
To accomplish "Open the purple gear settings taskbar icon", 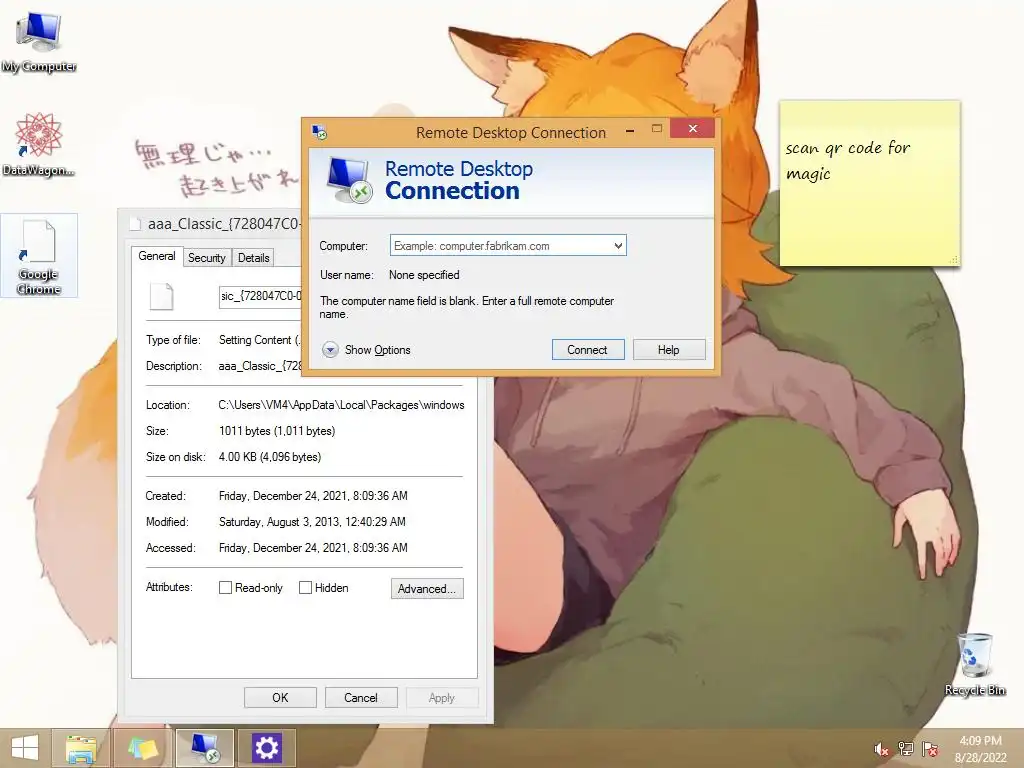I will [266, 748].
